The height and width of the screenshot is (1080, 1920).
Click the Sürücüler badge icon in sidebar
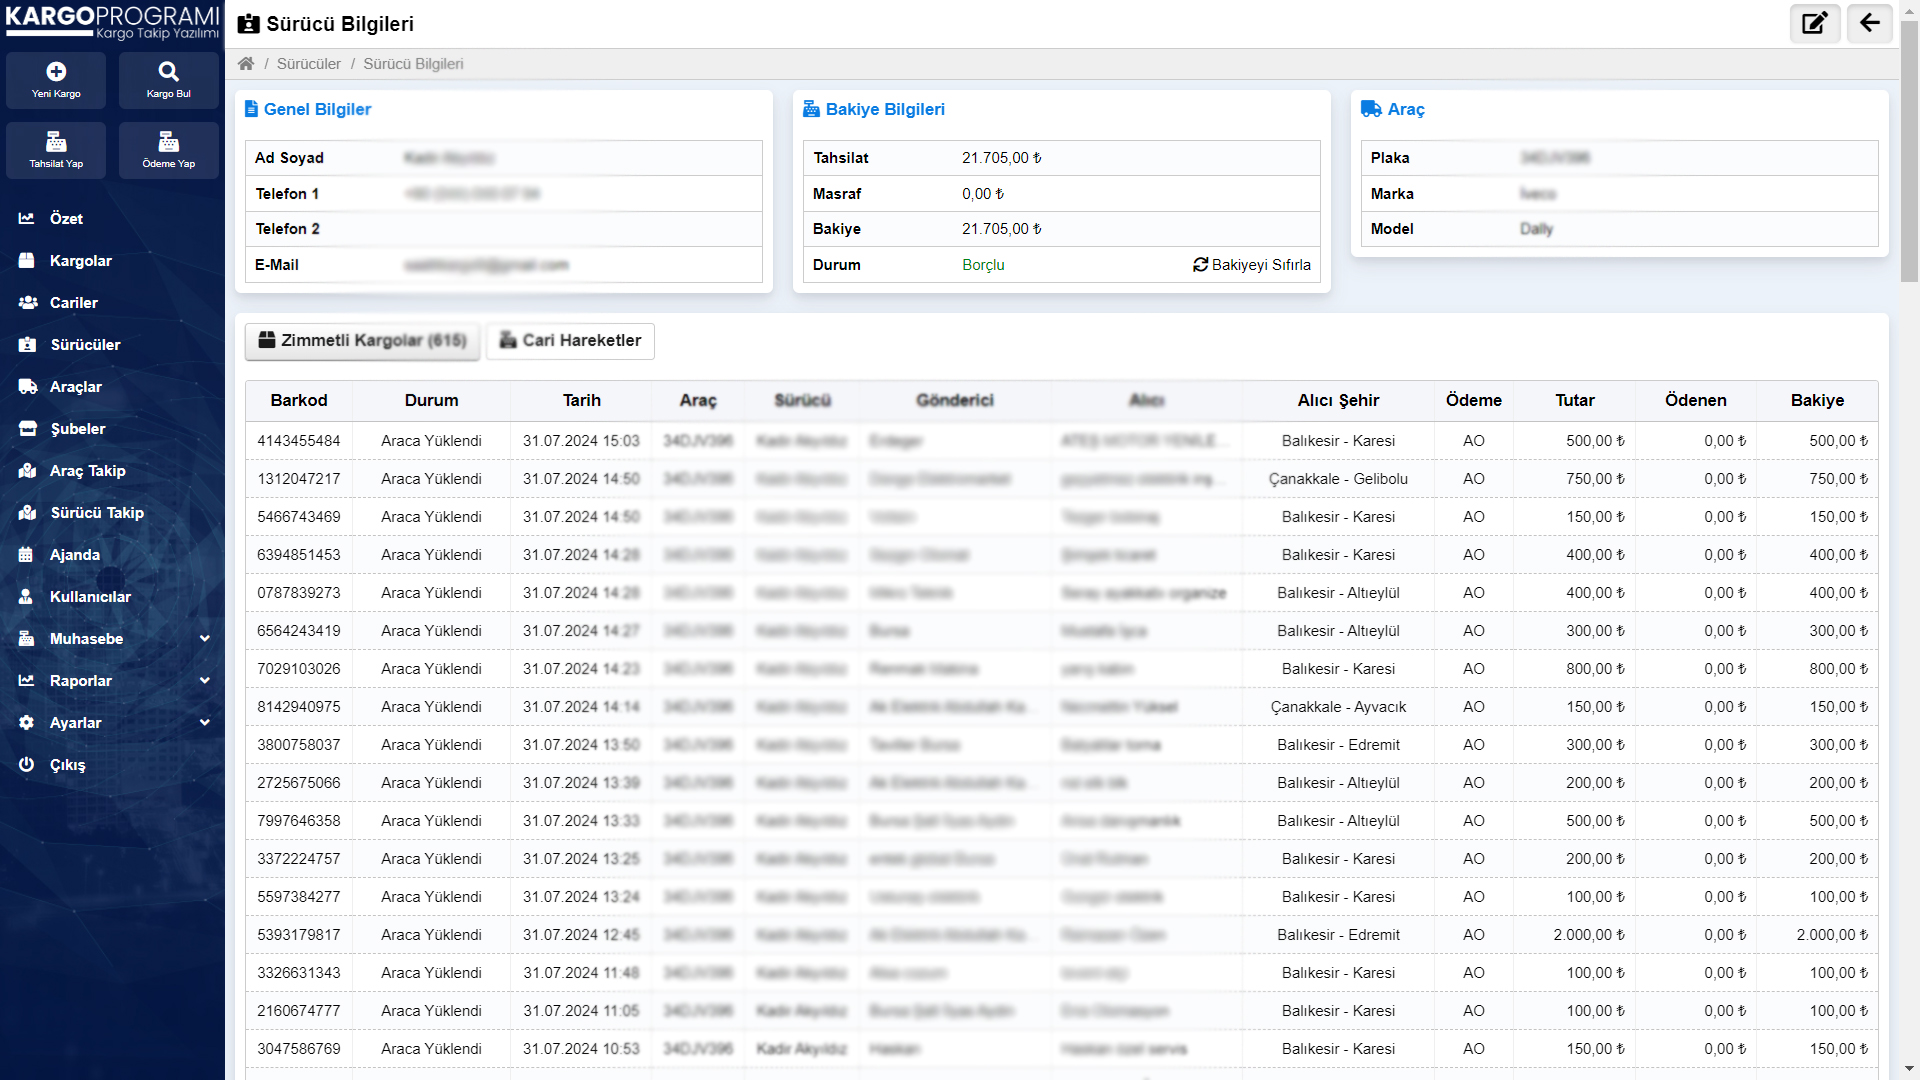27,344
